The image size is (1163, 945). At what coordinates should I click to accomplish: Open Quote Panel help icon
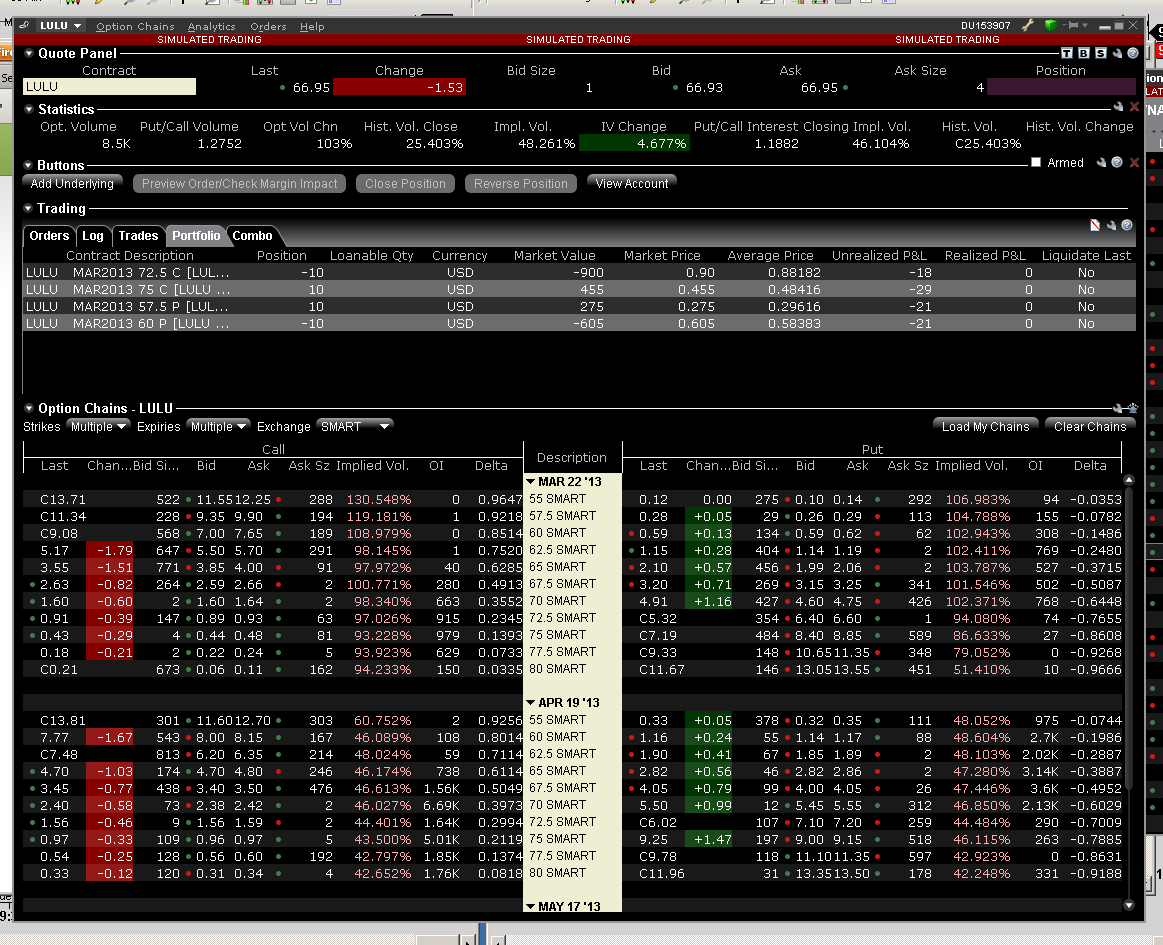tap(1133, 53)
